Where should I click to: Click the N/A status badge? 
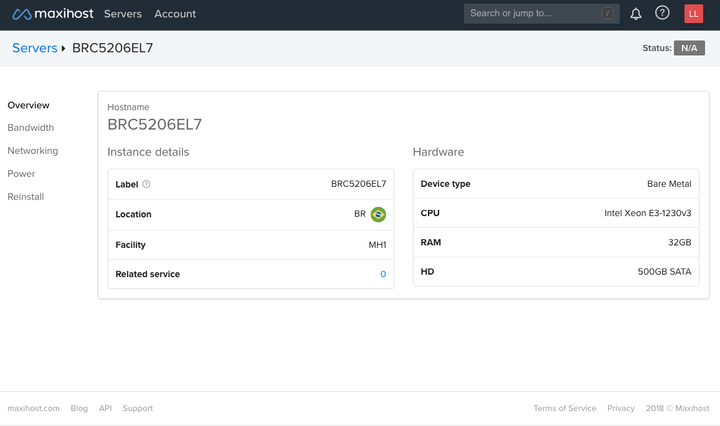(689, 48)
